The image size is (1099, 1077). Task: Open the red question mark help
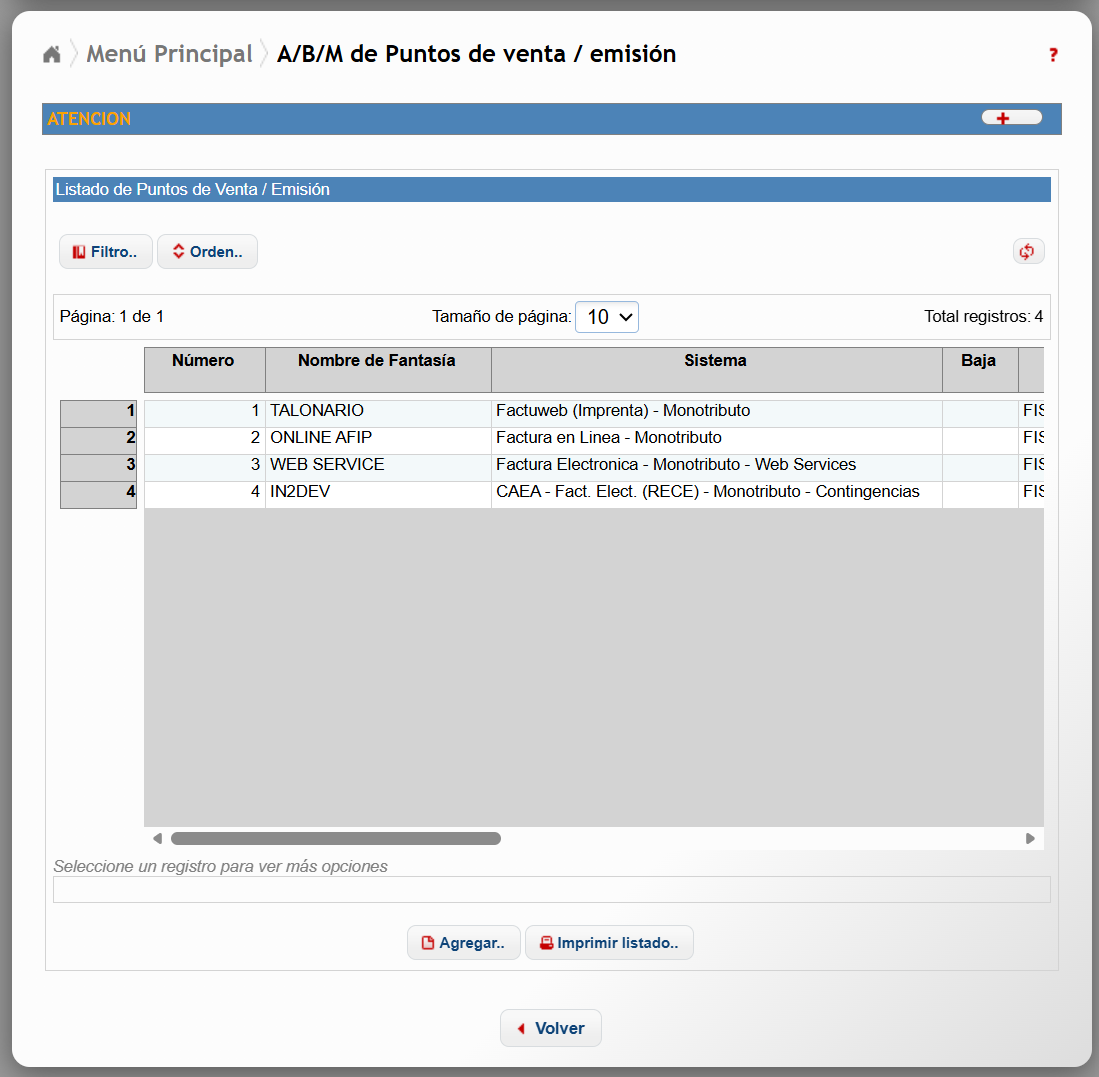tap(1053, 55)
